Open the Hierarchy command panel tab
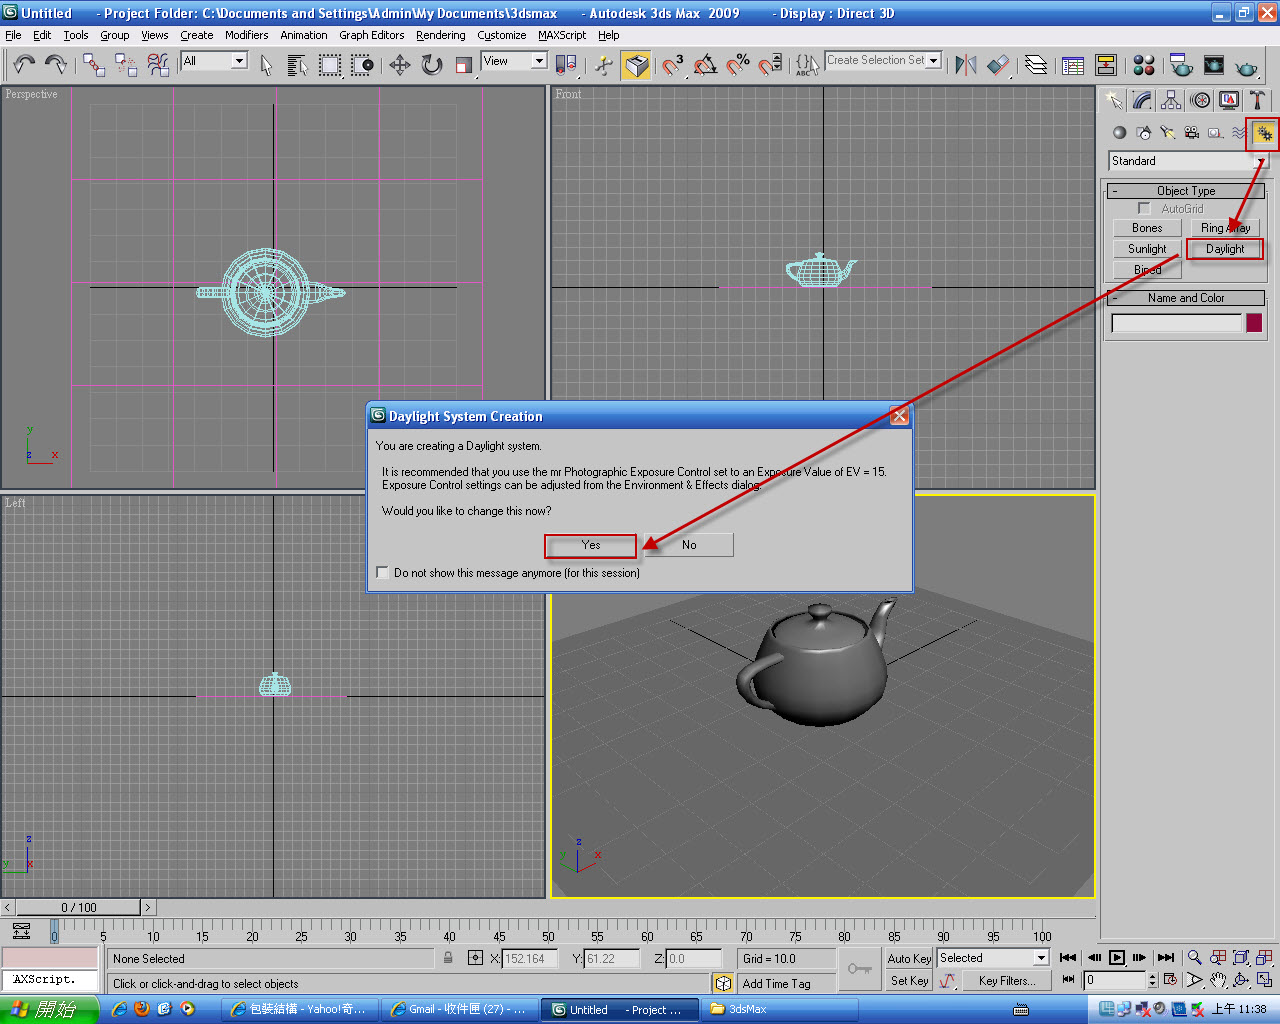1280x1024 pixels. 1172,100
